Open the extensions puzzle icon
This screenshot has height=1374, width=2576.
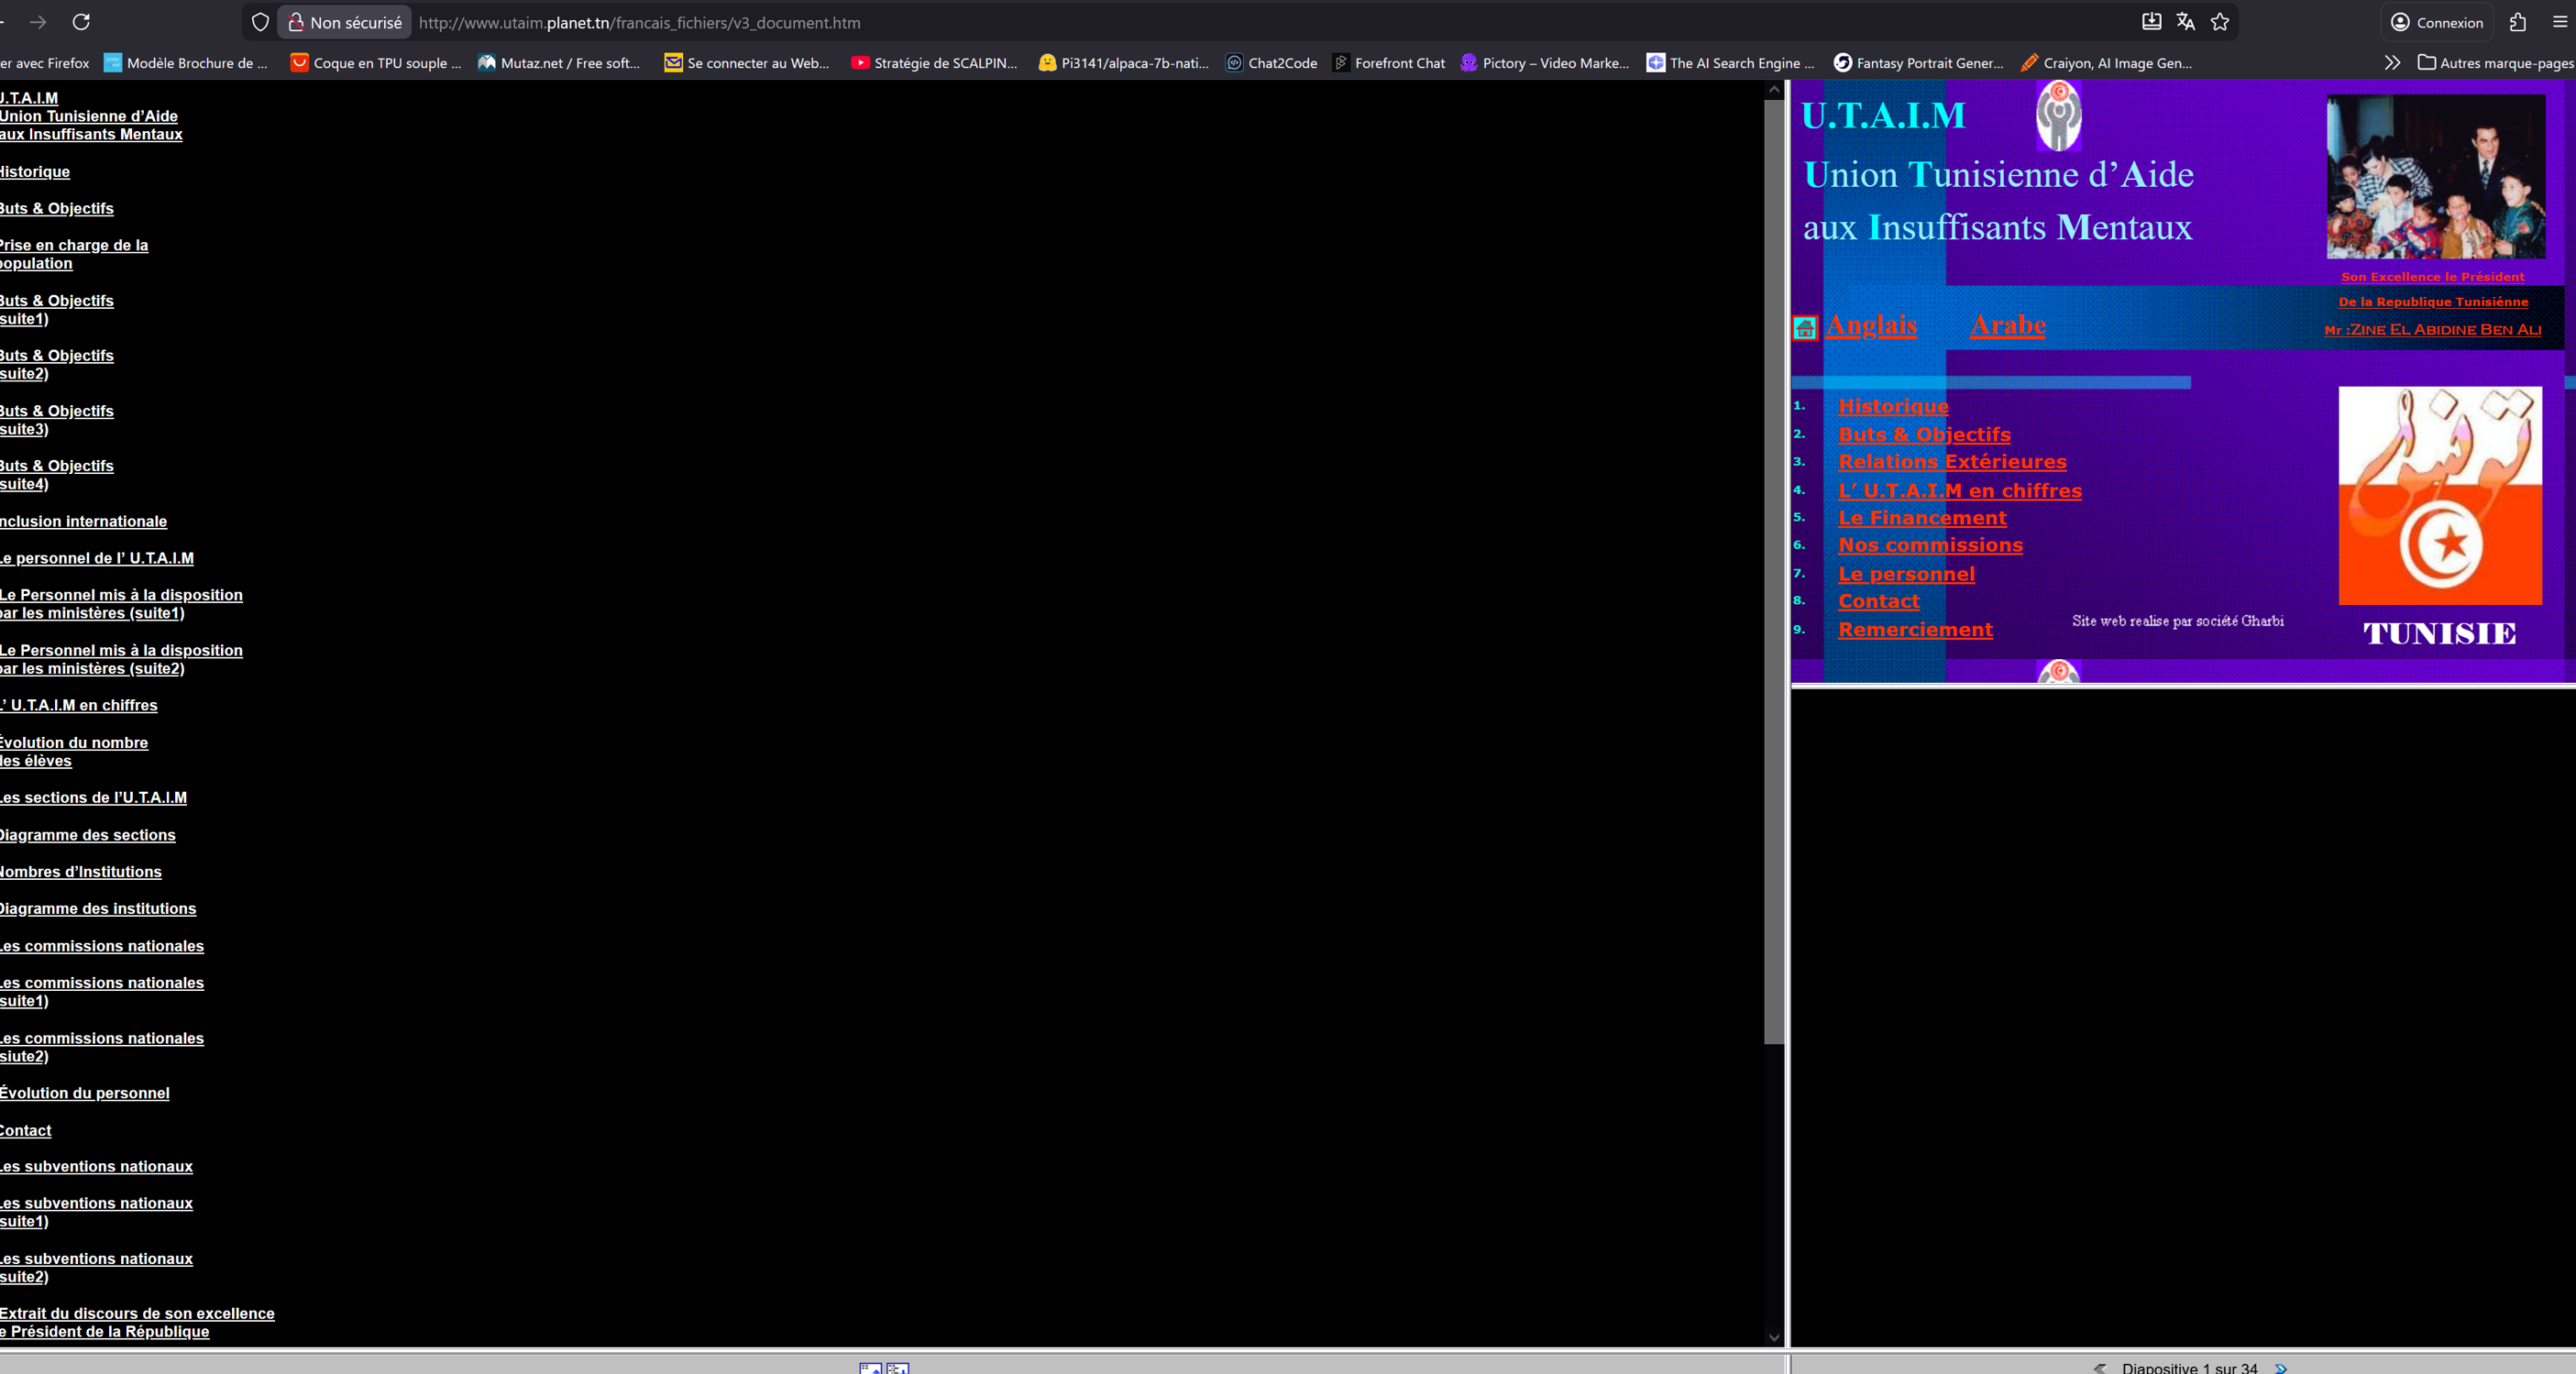(x=2518, y=22)
